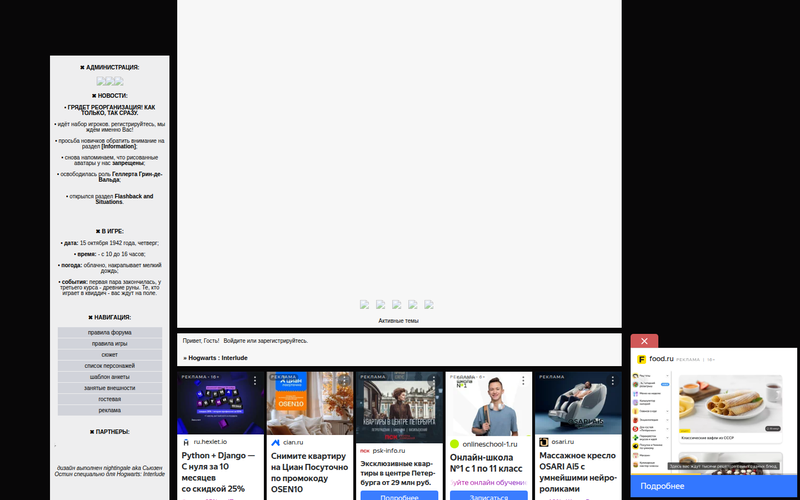Click the first administrator avatar icon
The image size is (800, 500).
coord(101,81)
